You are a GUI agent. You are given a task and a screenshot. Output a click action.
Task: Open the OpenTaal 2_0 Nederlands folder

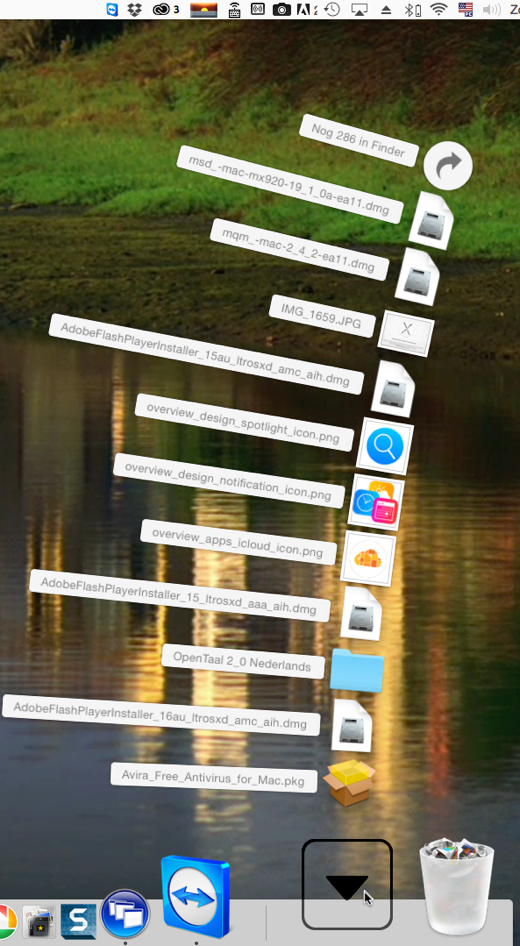(357, 670)
